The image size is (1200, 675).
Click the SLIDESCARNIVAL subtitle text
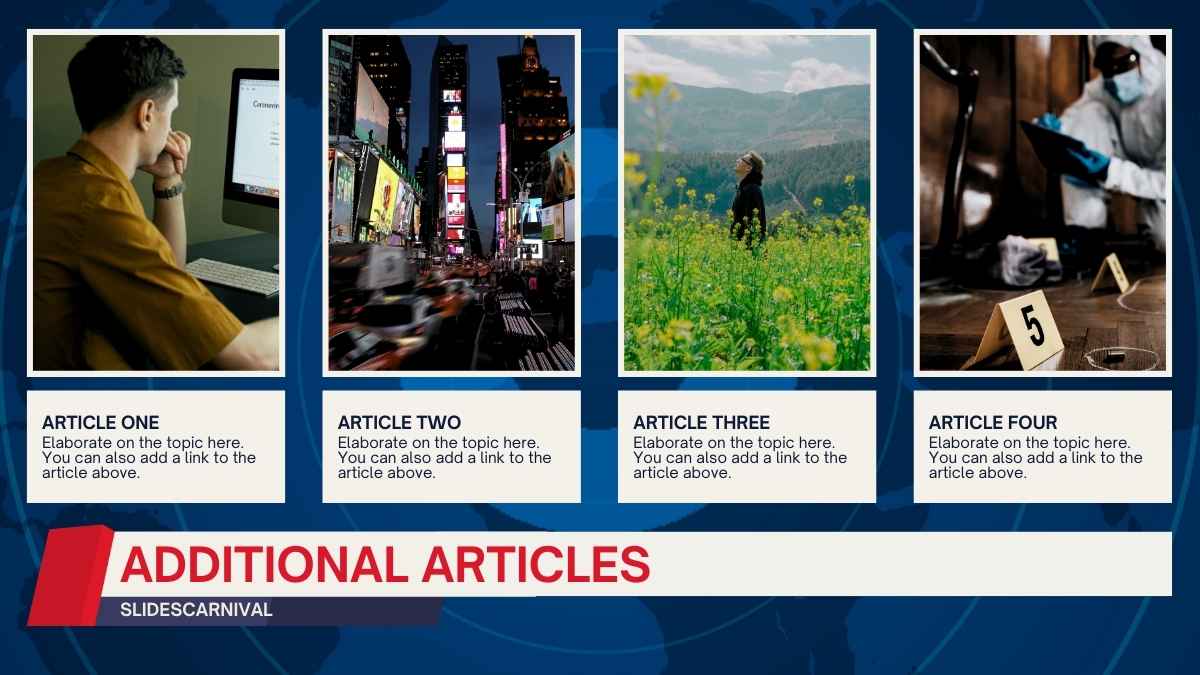tap(196, 609)
